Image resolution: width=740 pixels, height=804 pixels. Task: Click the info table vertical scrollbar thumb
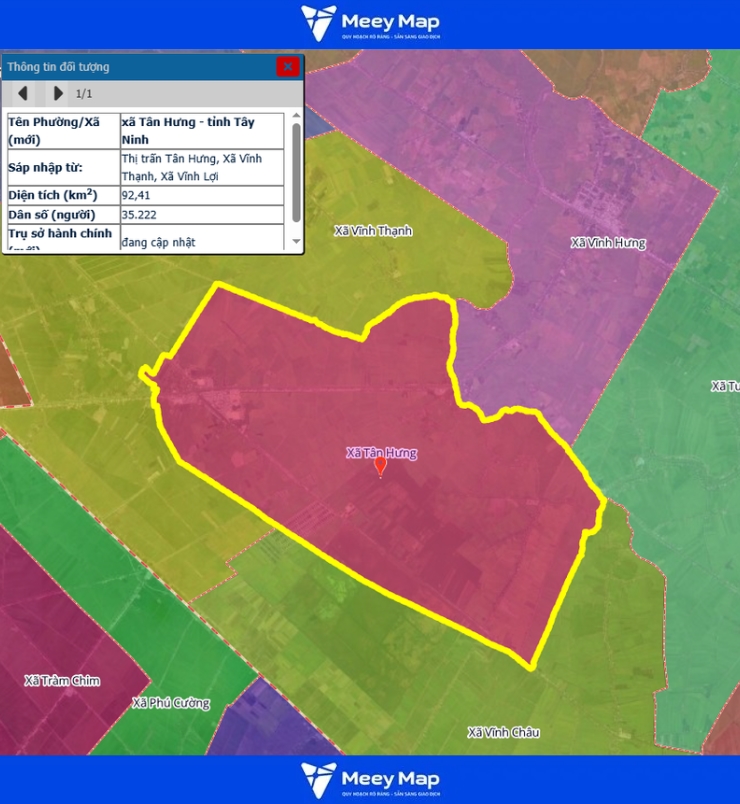pyautogui.click(x=296, y=172)
